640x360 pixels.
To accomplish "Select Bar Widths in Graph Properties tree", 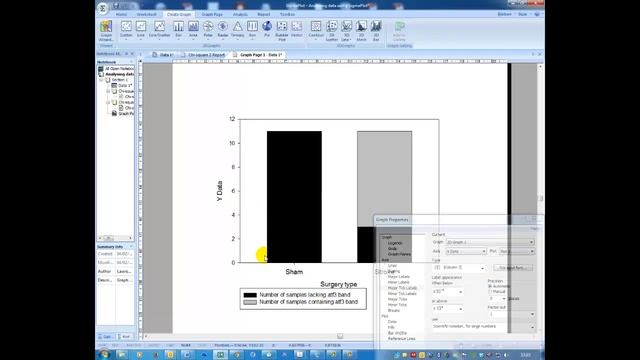I will (397, 333).
